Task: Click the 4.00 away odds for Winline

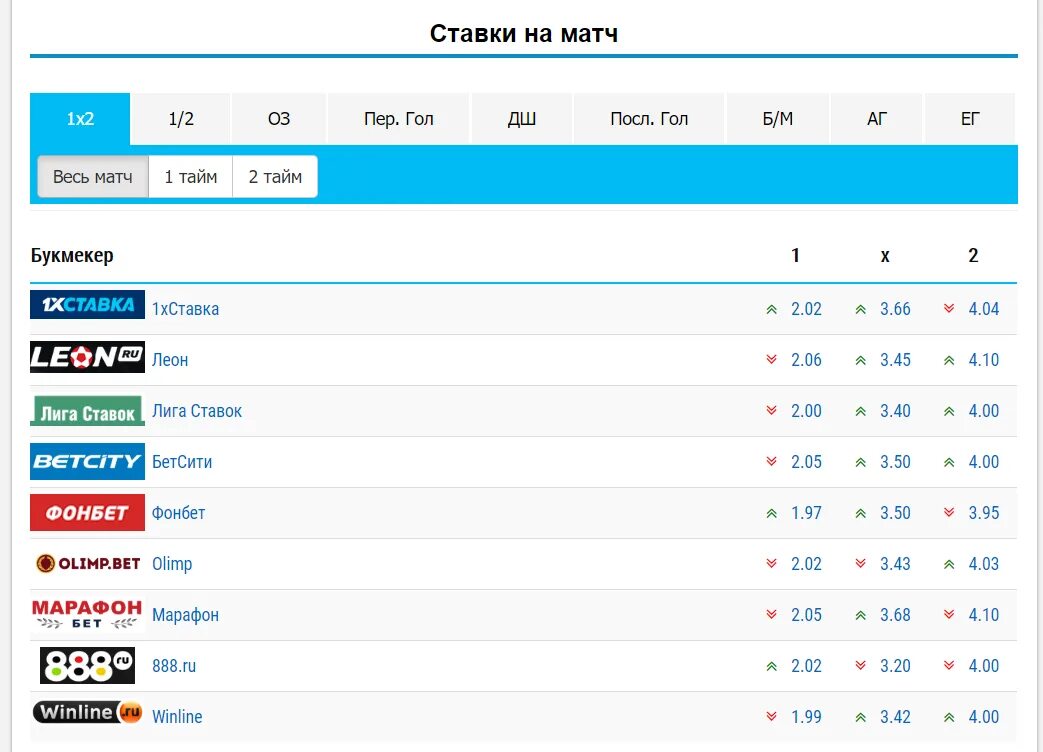Action: 984,717
